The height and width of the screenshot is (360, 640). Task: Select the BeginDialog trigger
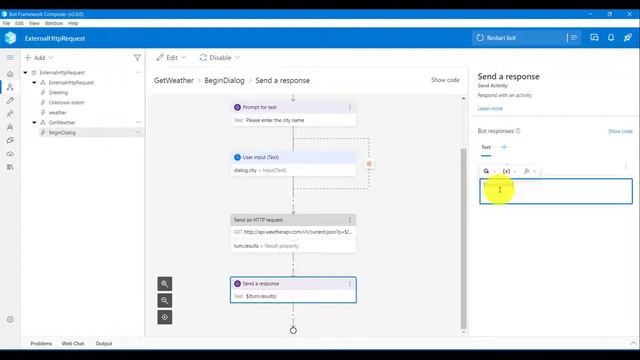[x=62, y=133]
